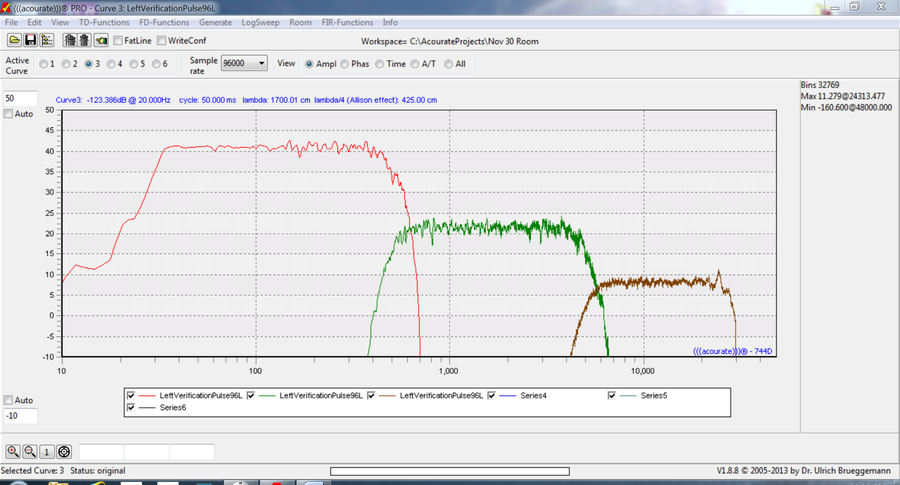Switch view to Phas
This screenshot has height=485, width=900.
coord(344,64)
